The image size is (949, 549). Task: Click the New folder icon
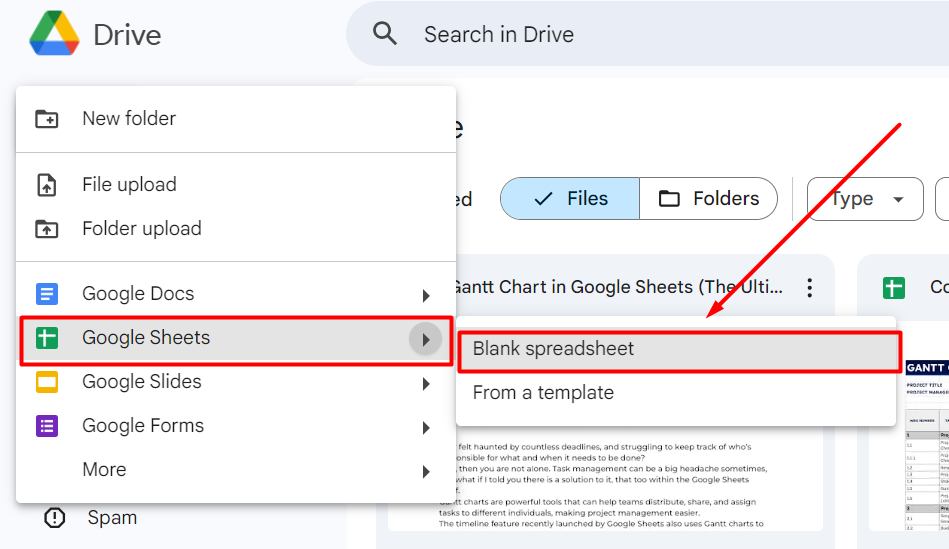click(x=47, y=119)
